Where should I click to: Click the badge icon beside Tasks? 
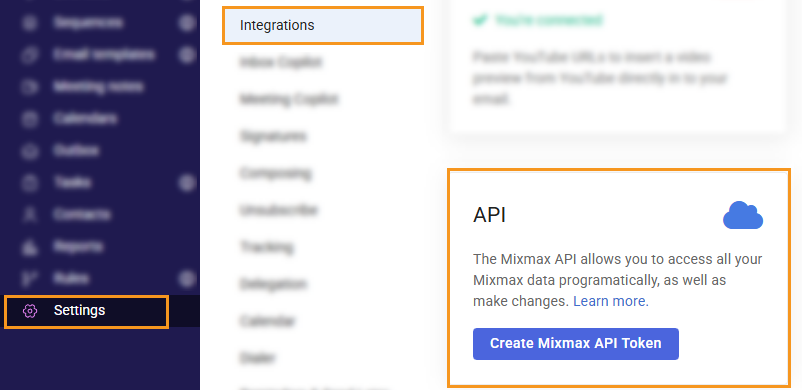[x=188, y=182]
